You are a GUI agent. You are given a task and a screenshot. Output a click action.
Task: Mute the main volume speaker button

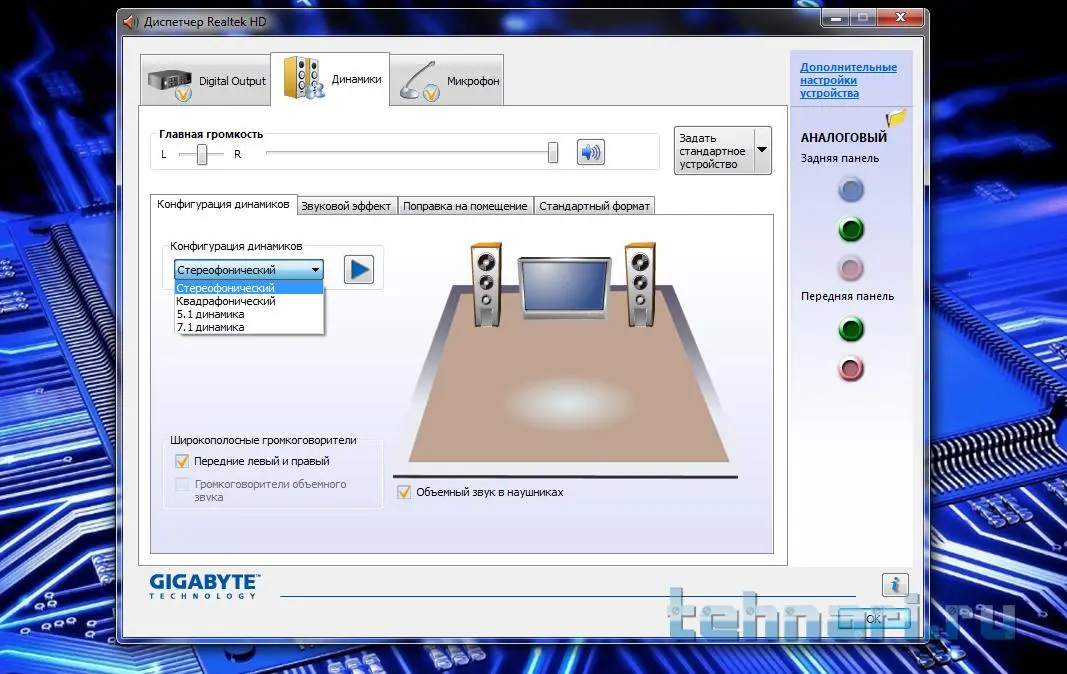click(590, 152)
